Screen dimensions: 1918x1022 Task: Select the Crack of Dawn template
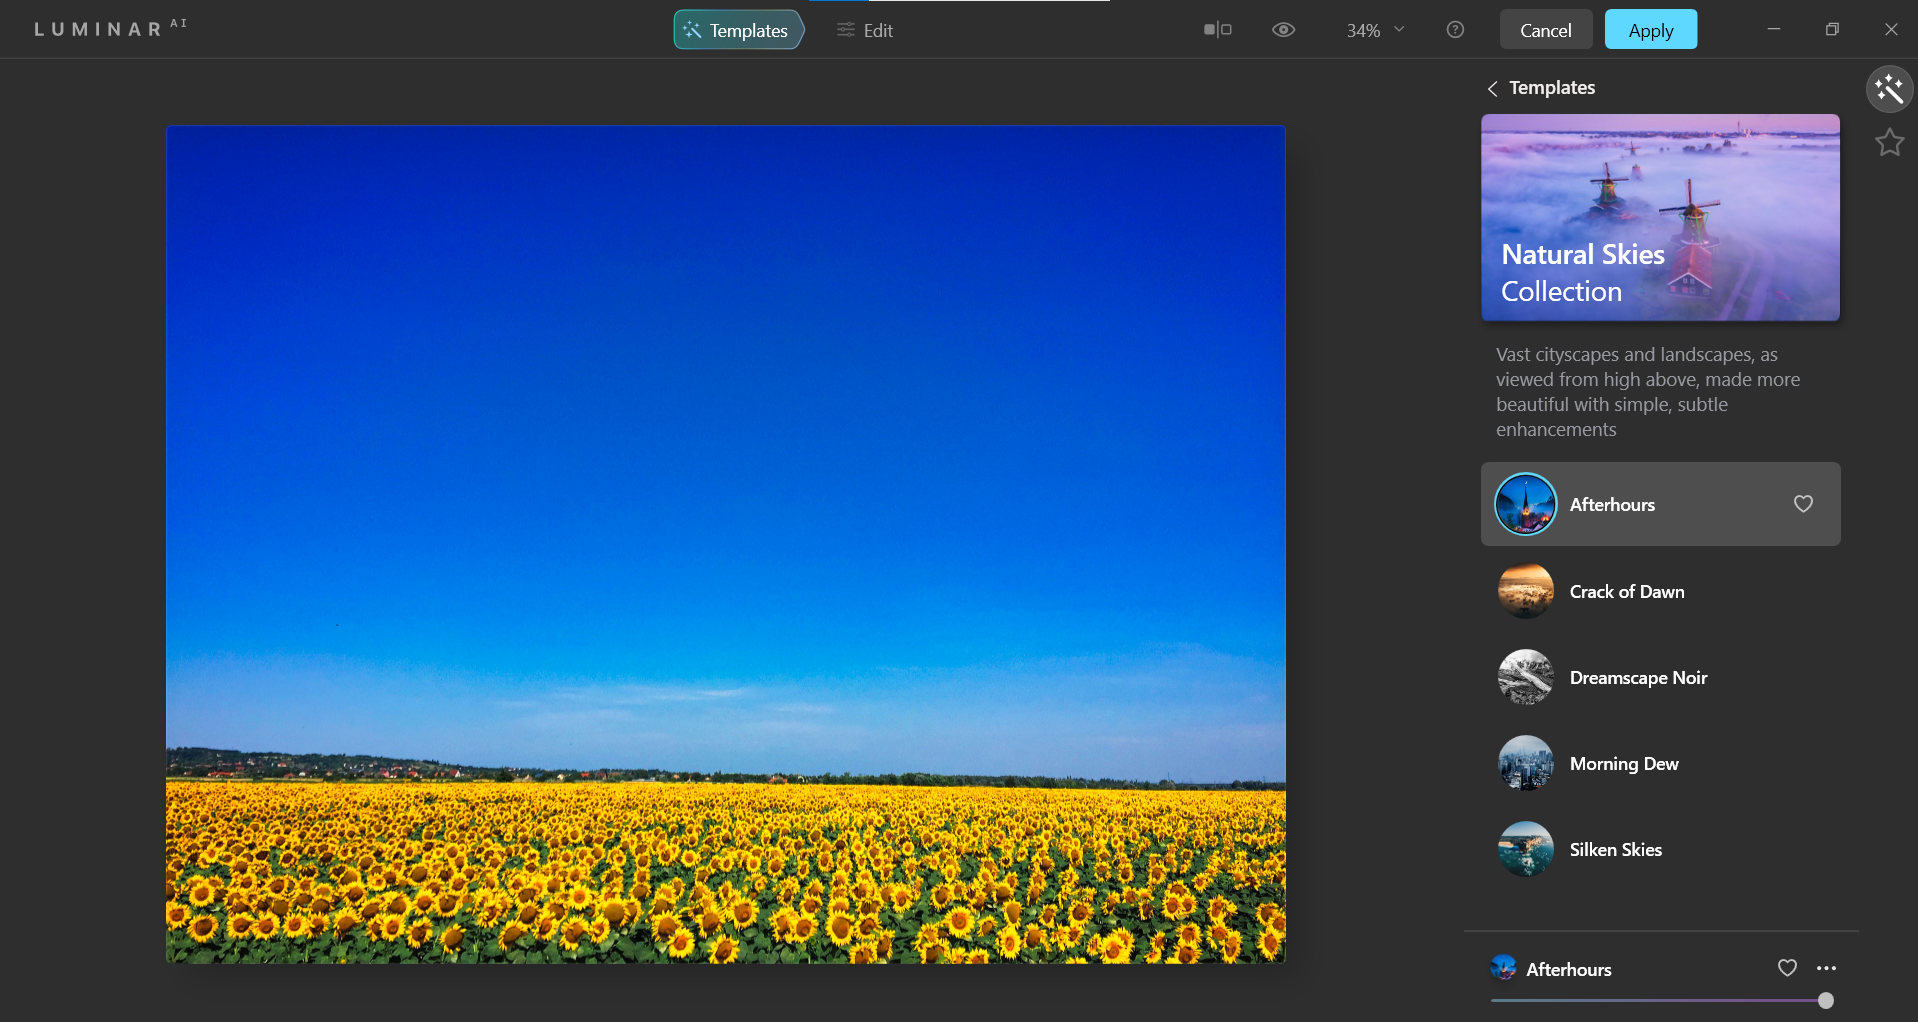[x=1626, y=591]
